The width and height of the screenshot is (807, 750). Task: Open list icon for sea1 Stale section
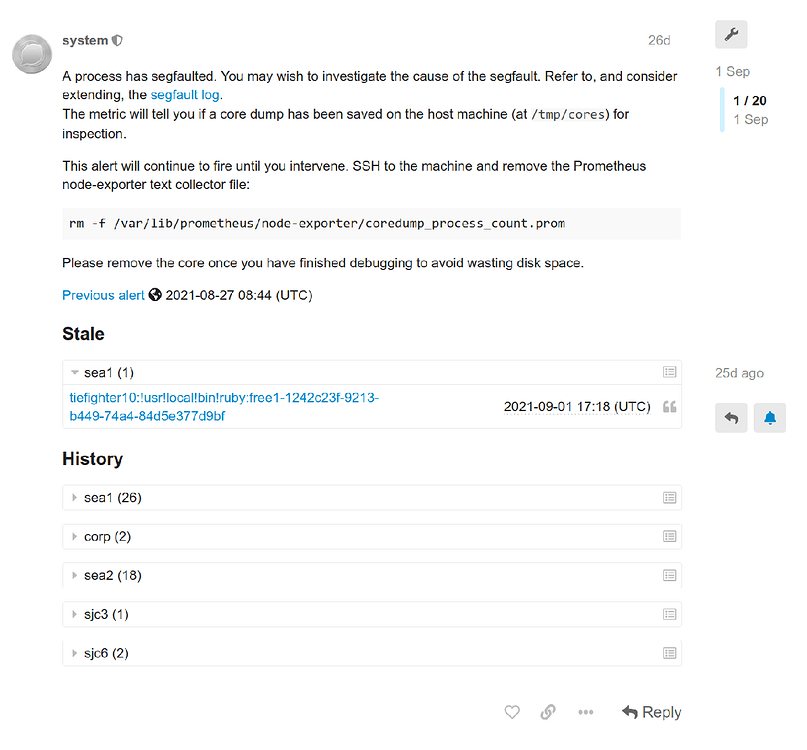670,372
